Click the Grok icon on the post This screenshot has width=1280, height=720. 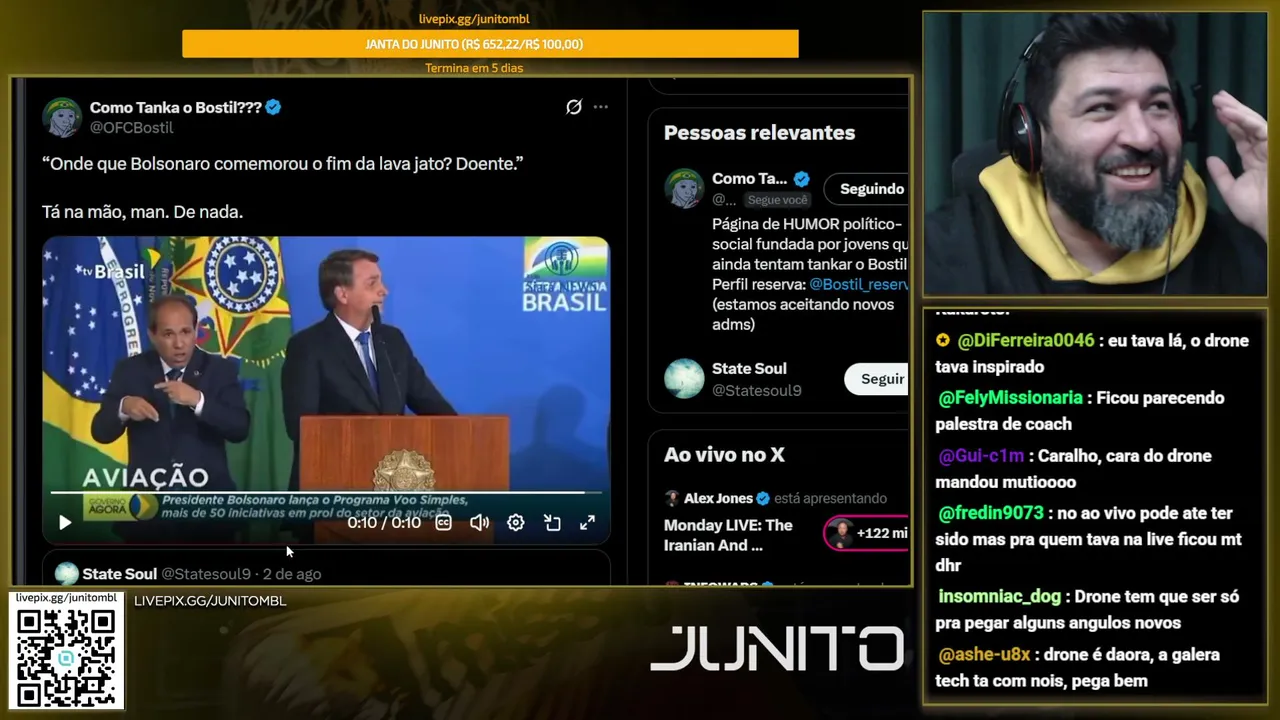click(574, 107)
